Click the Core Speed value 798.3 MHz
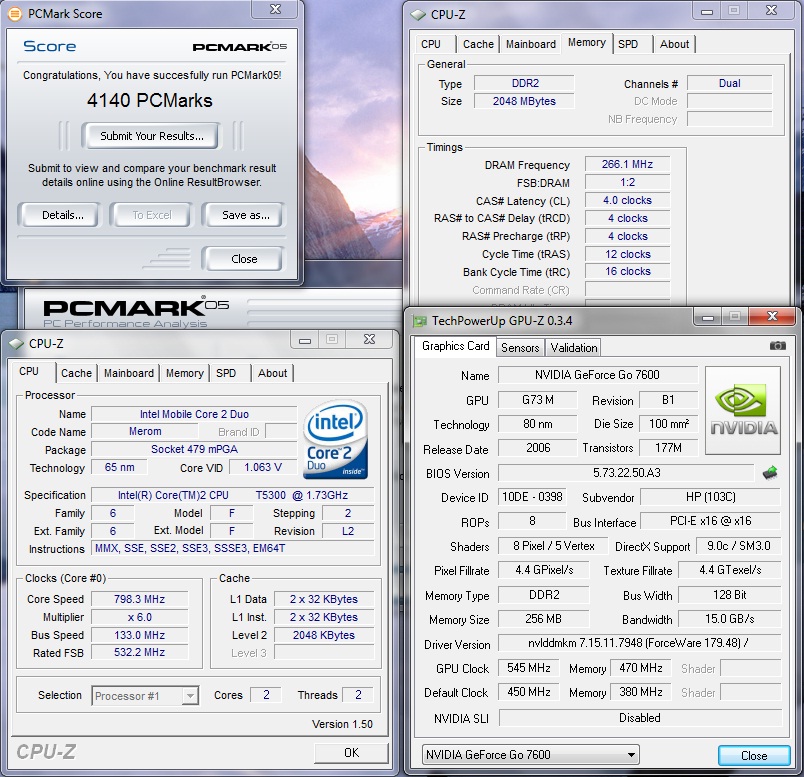This screenshot has height=777, width=804. (x=139, y=599)
